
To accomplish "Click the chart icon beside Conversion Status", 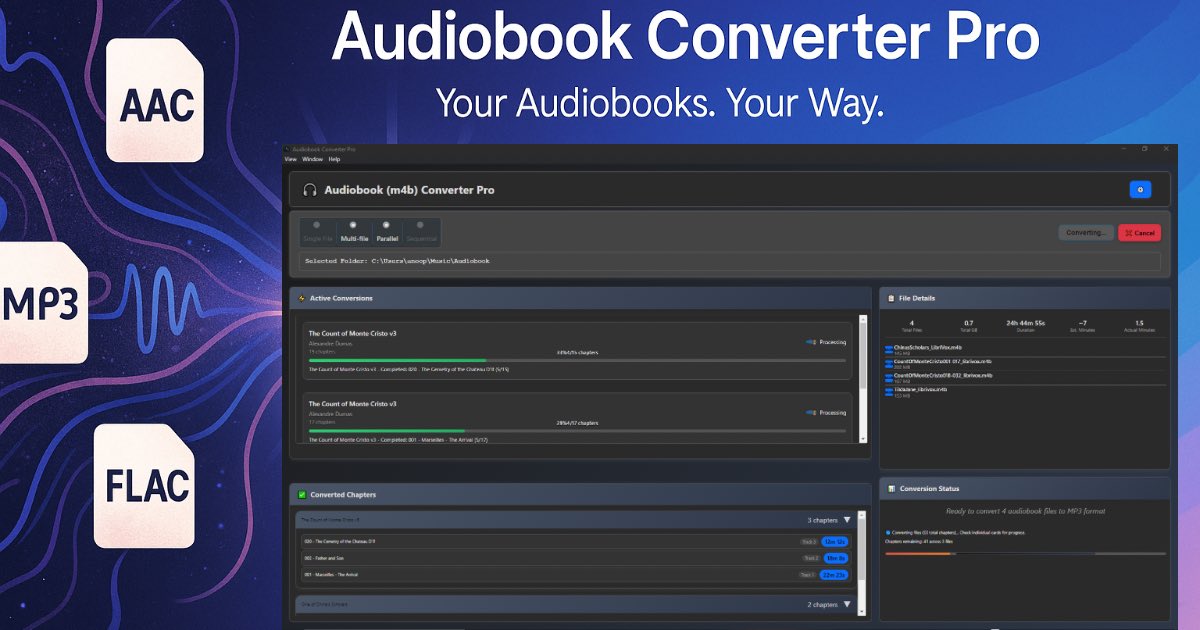I will coord(891,489).
